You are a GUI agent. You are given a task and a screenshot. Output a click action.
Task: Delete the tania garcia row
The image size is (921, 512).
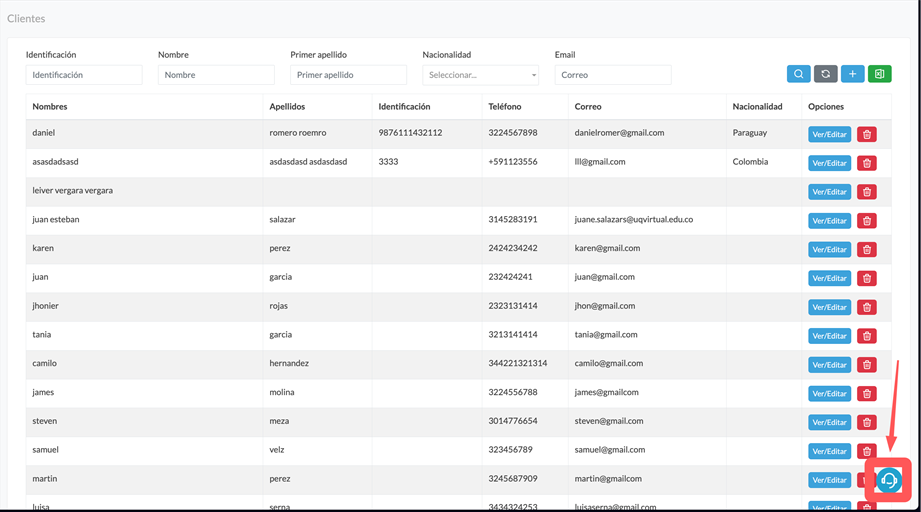tap(866, 336)
